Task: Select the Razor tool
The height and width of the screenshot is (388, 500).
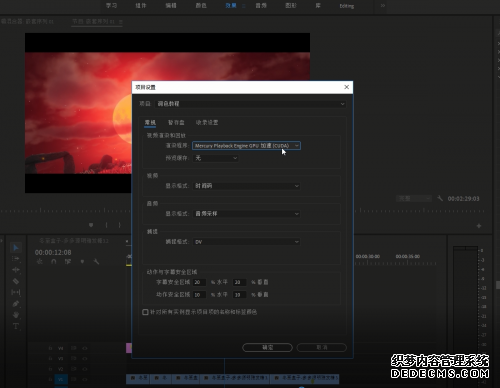Action: (x=16, y=281)
